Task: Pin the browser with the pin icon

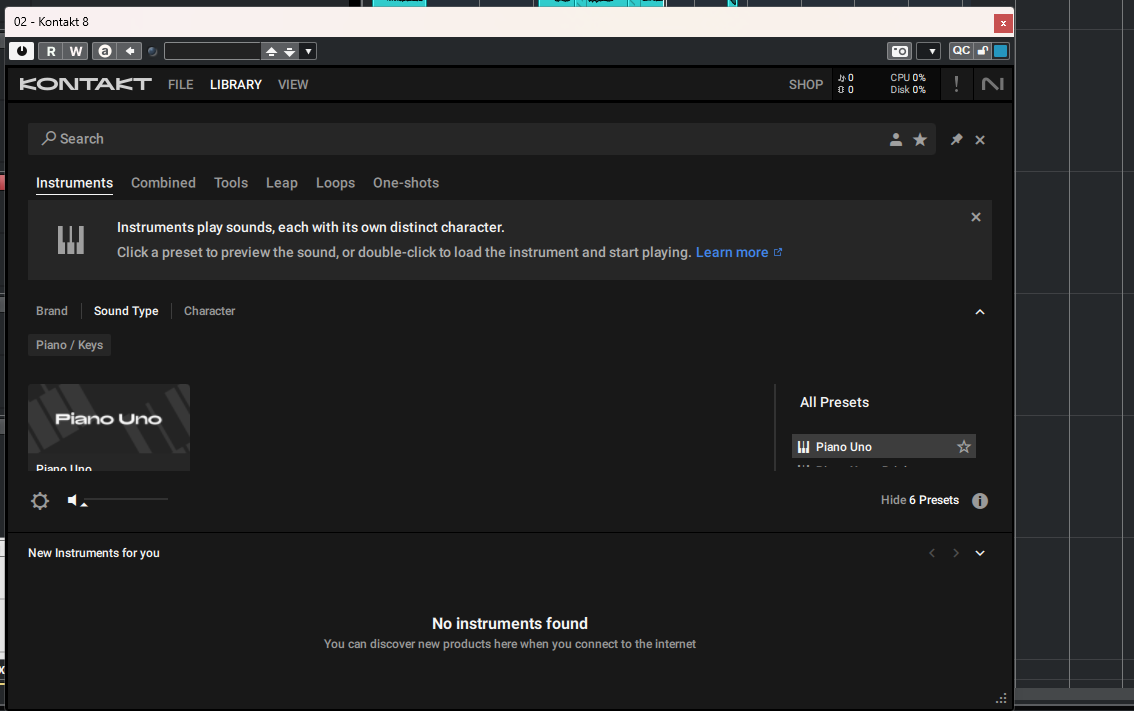Action: (956, 140)
